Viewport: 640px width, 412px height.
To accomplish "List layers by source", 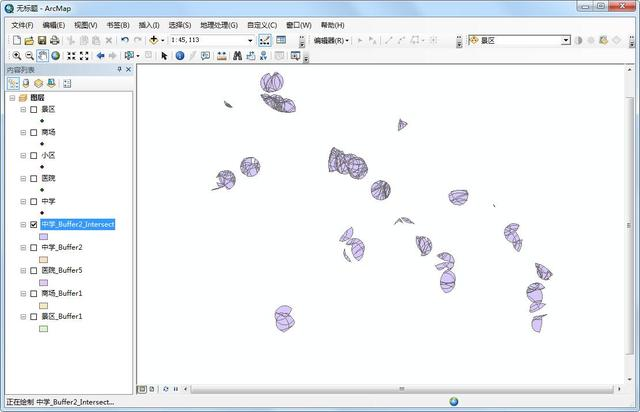I will [26, 84].
